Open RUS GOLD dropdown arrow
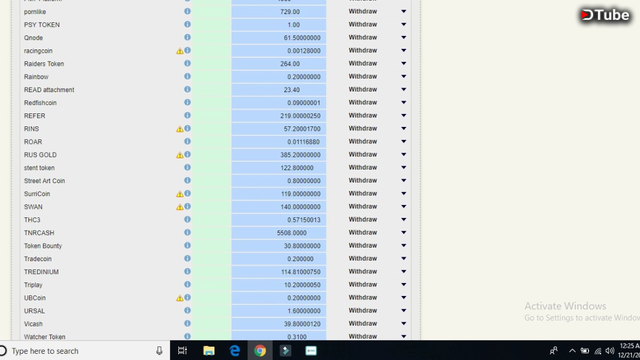The image size is (640, 360). point(404,155)
